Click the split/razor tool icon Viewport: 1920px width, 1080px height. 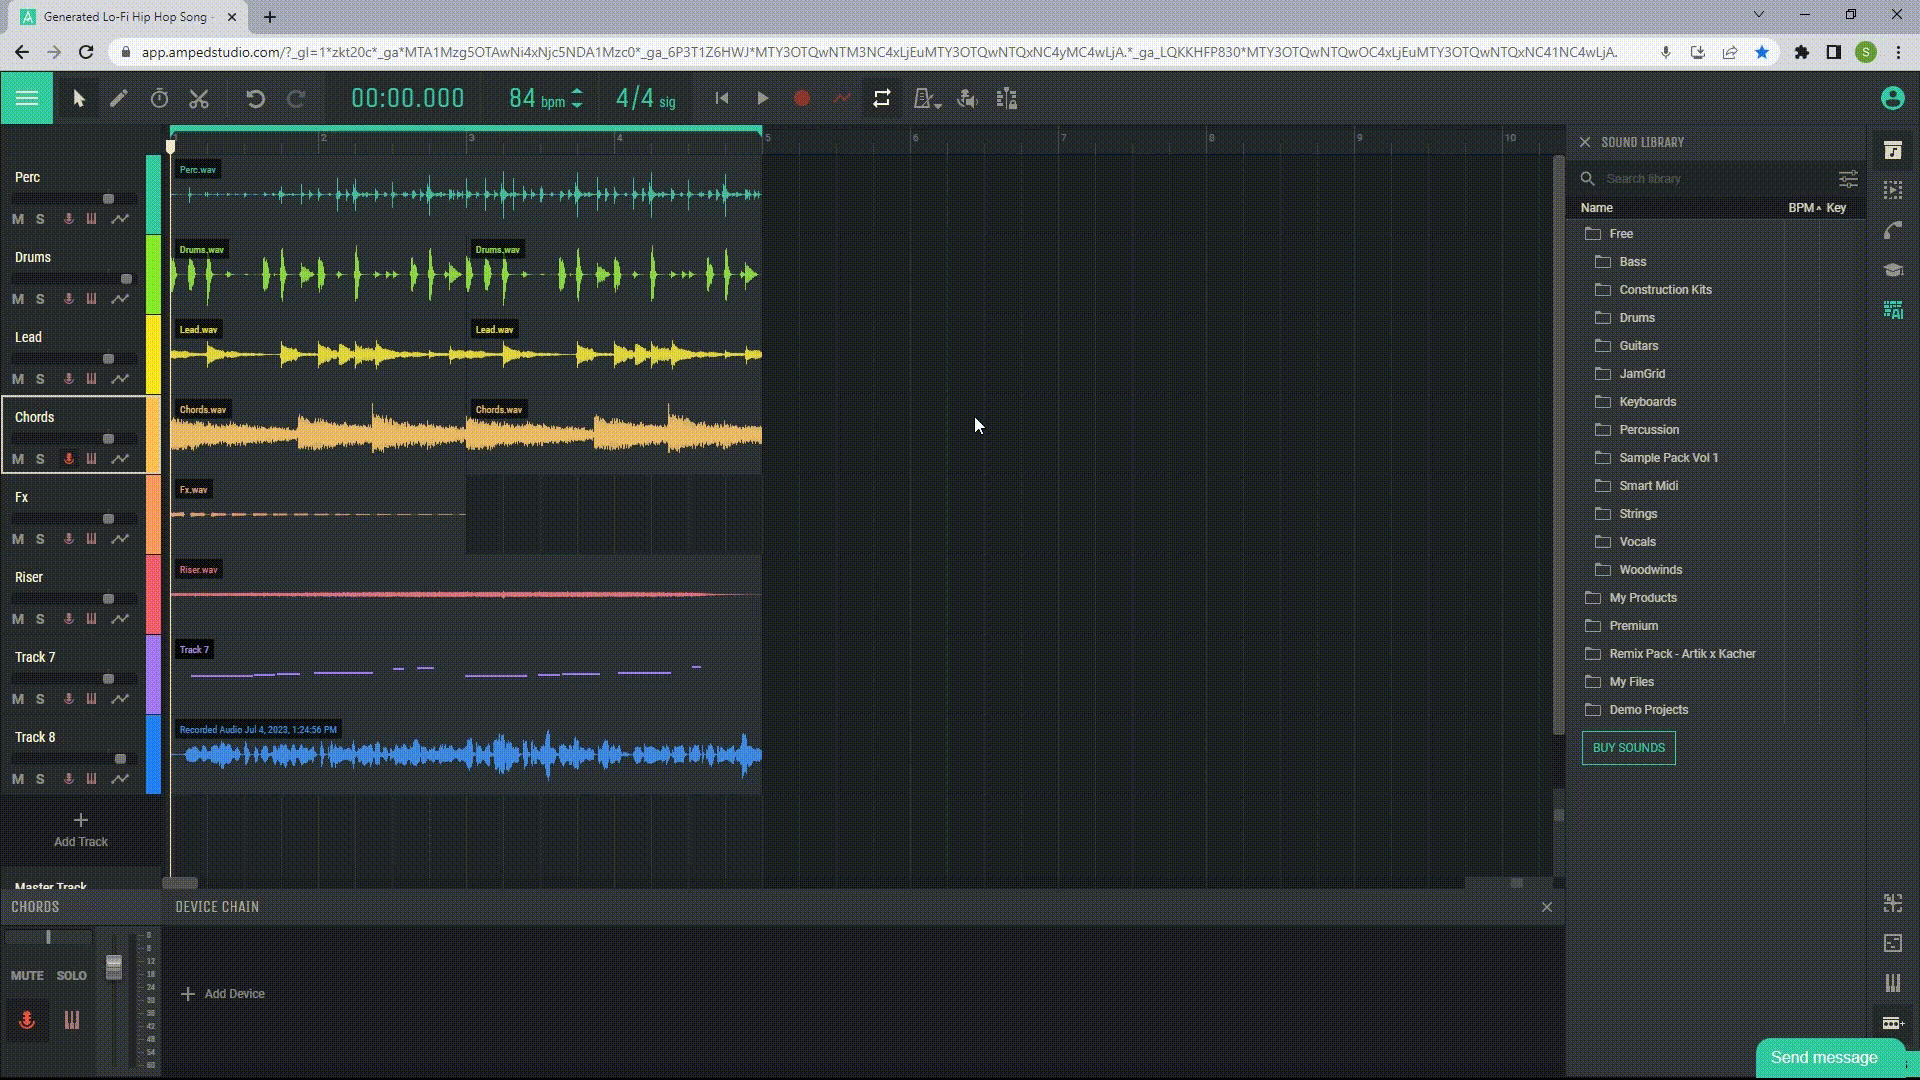199,99
